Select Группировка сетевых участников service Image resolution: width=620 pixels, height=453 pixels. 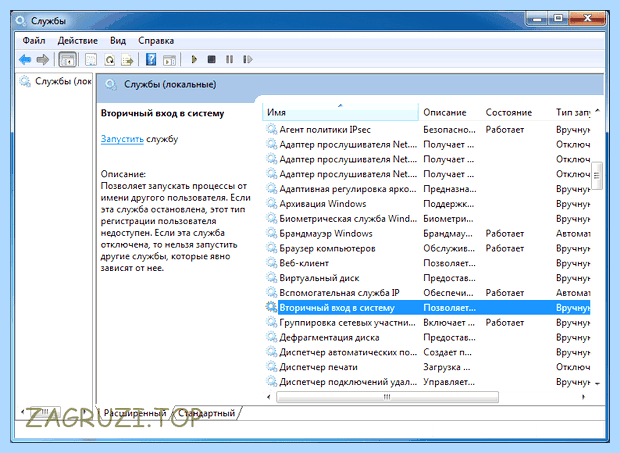(x=428, y=323)
